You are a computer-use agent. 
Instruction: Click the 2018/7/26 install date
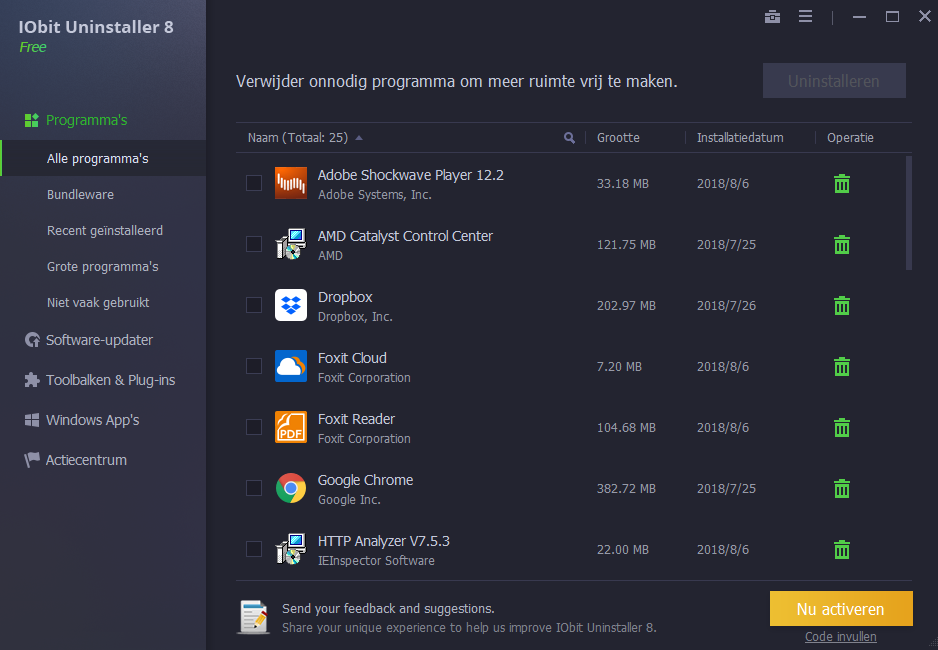(x=726, y=306)
